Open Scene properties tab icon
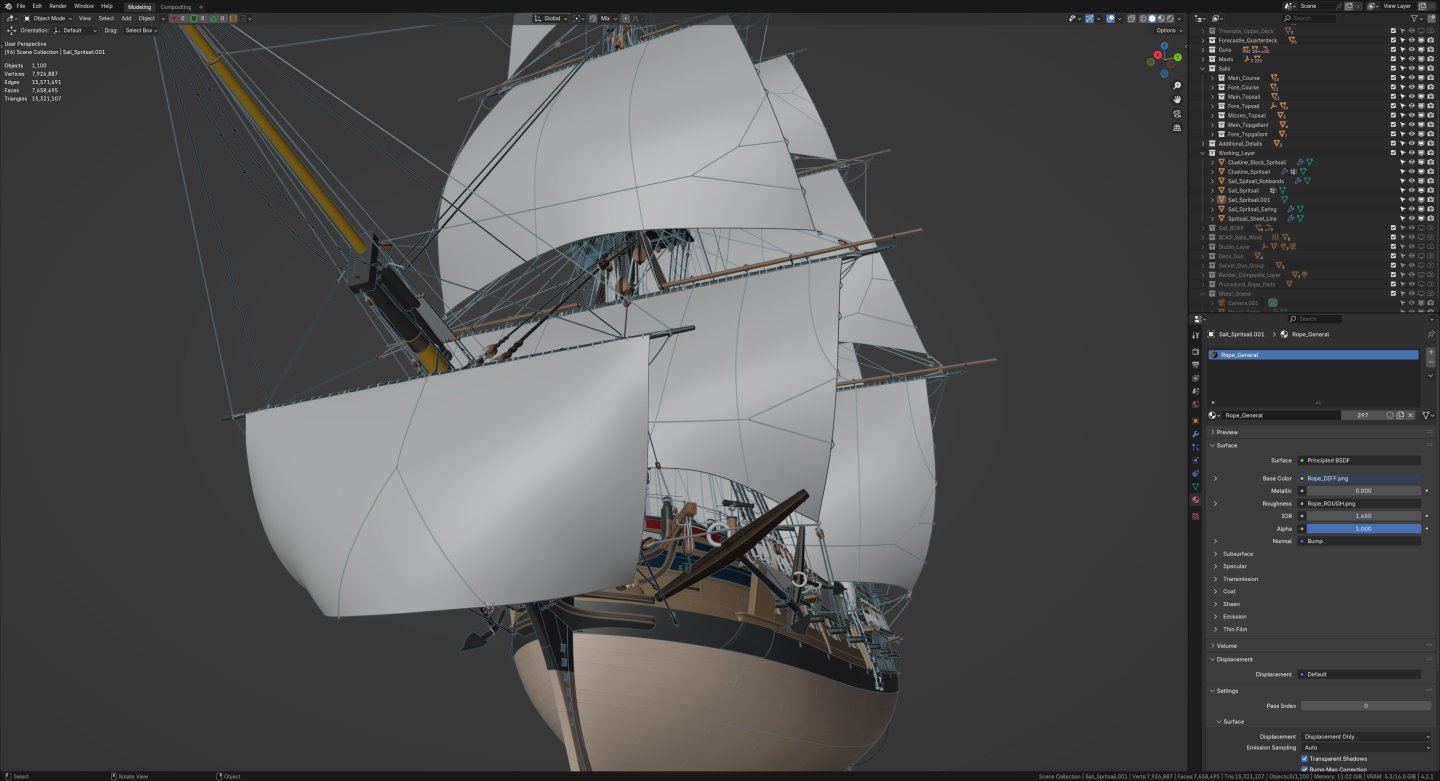The image size is (1440, 781). point(1195,391)
